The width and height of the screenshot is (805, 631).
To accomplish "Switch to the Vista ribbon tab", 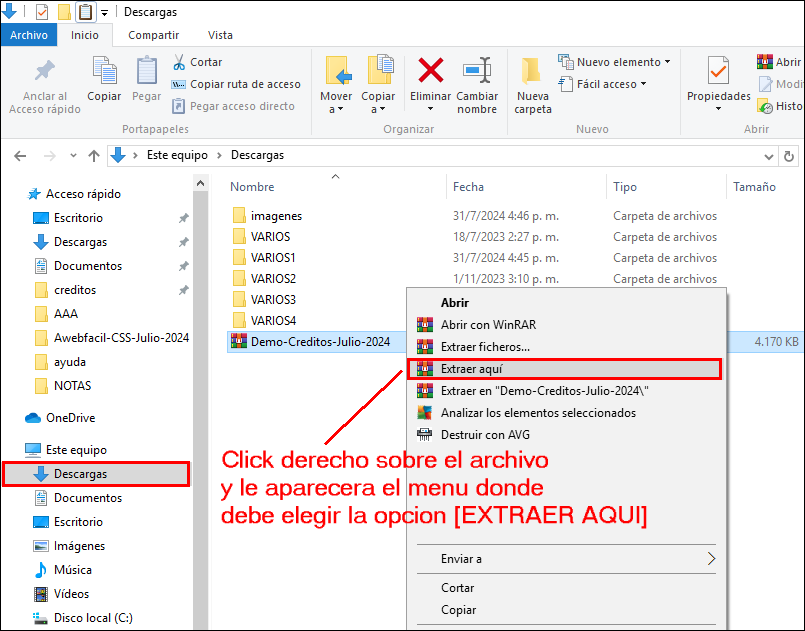I will (x=220, y=35).
